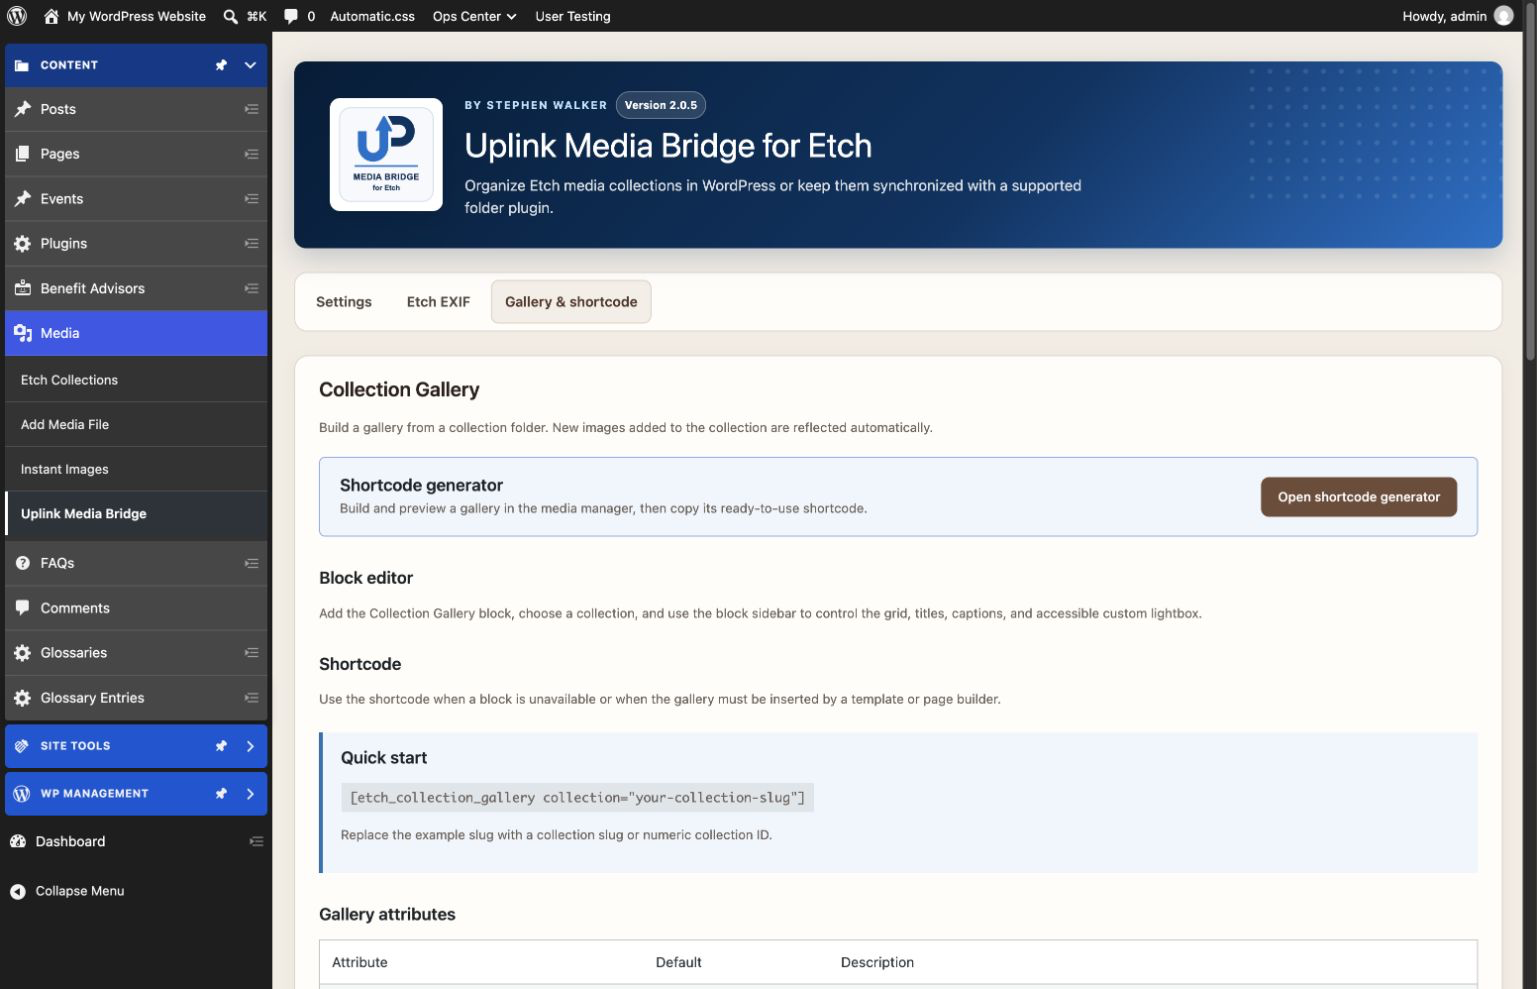1537x989 pixels.
Task: Open Glossary Entries submenu list icon
Action: pyautogui.click(x=251, y=698)
